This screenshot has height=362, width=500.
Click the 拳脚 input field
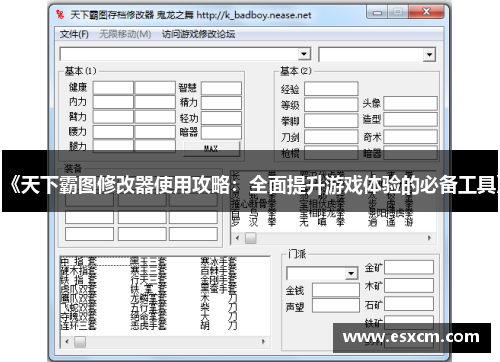(331, 121)
